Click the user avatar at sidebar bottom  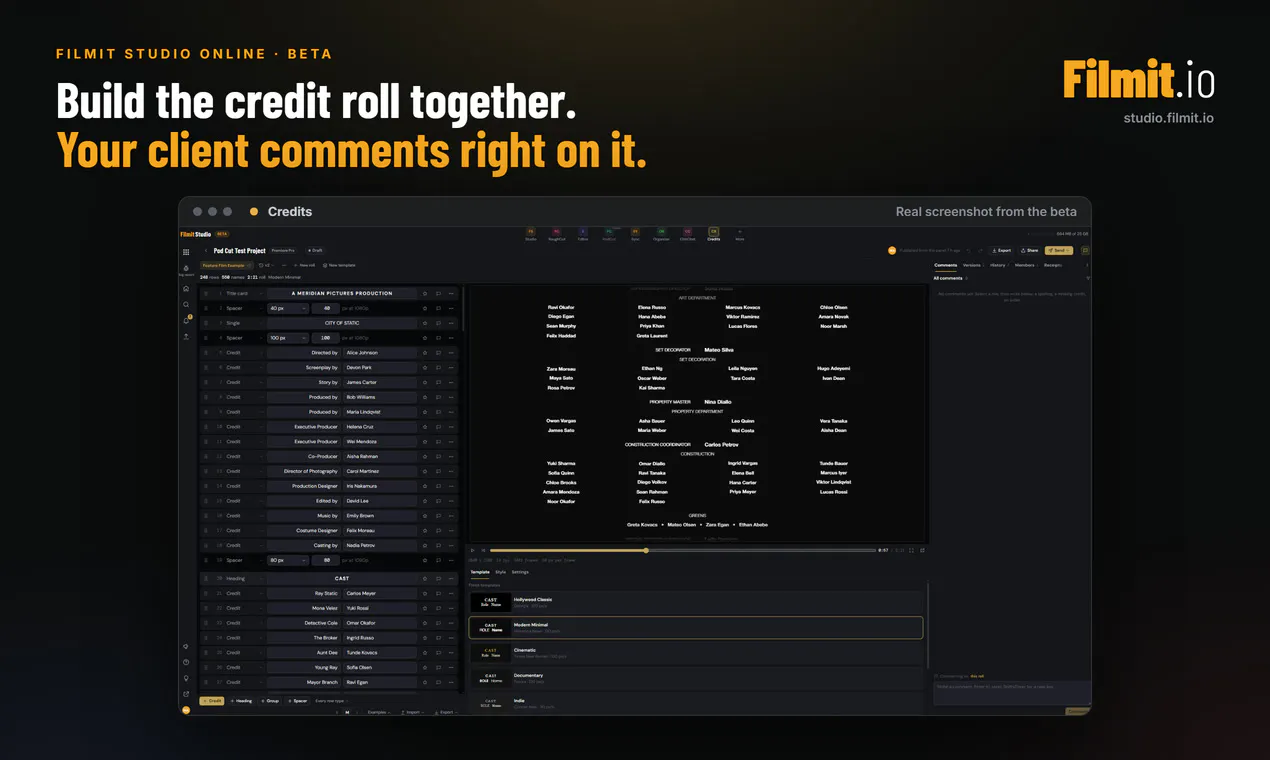[185, 710]
